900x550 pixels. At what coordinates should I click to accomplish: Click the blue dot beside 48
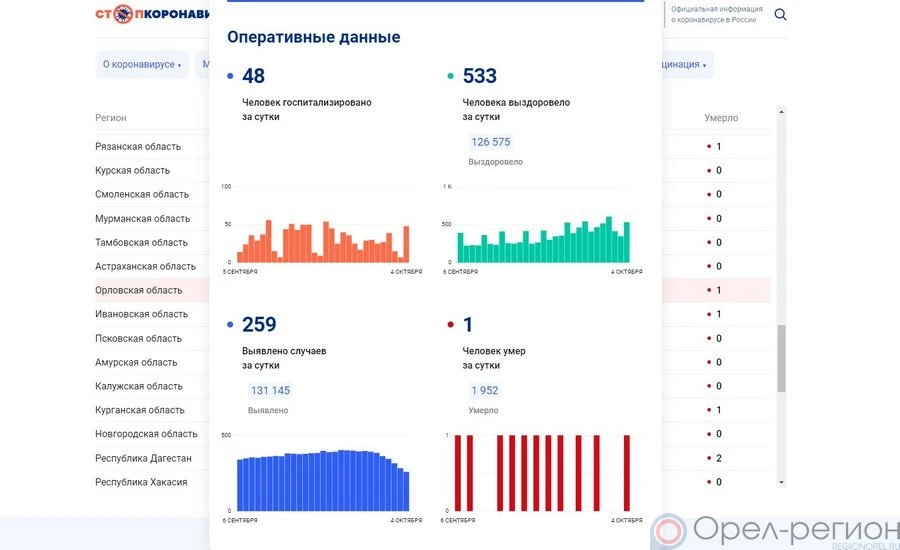pyautogui.click(x=231, y=76)
